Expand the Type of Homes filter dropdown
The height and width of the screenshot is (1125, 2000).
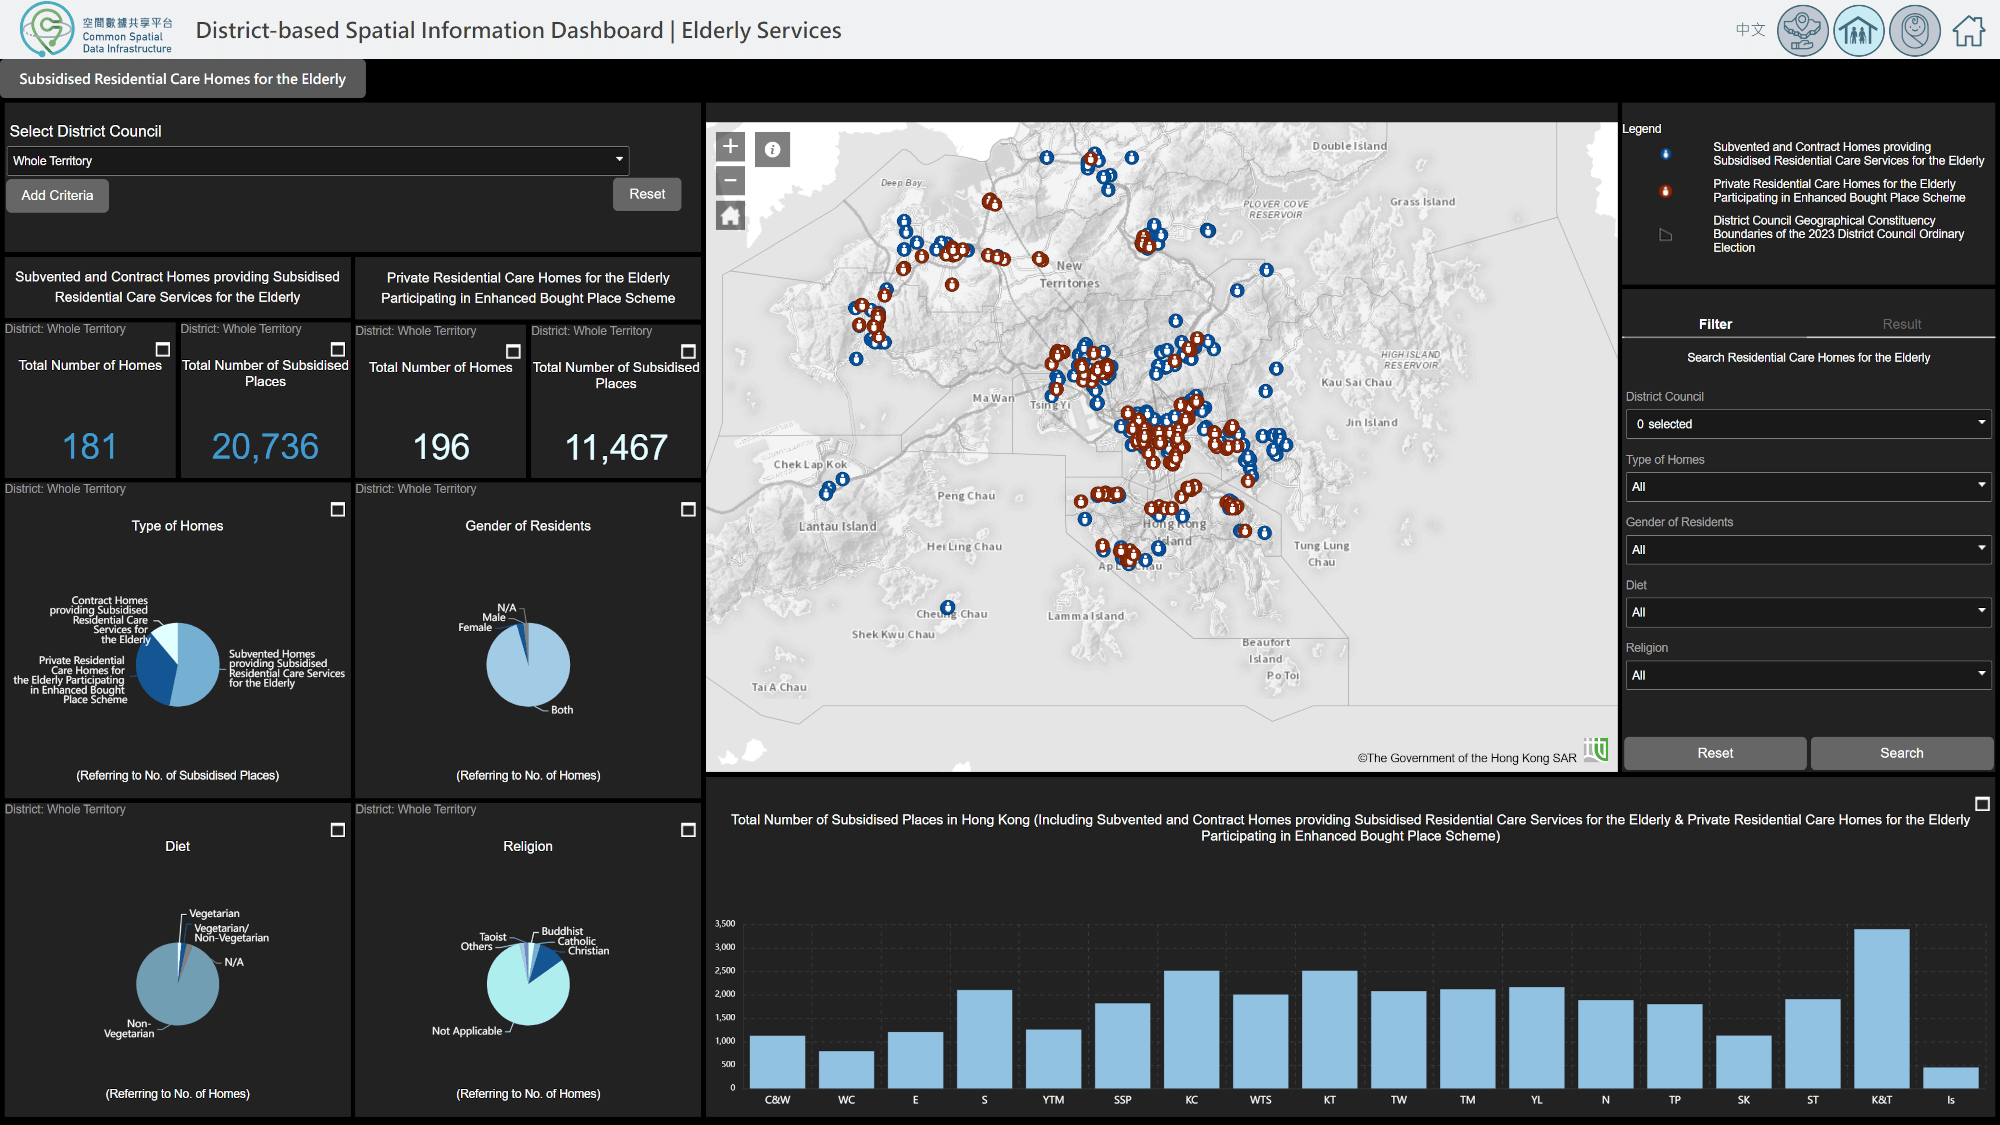[1807, 487]
